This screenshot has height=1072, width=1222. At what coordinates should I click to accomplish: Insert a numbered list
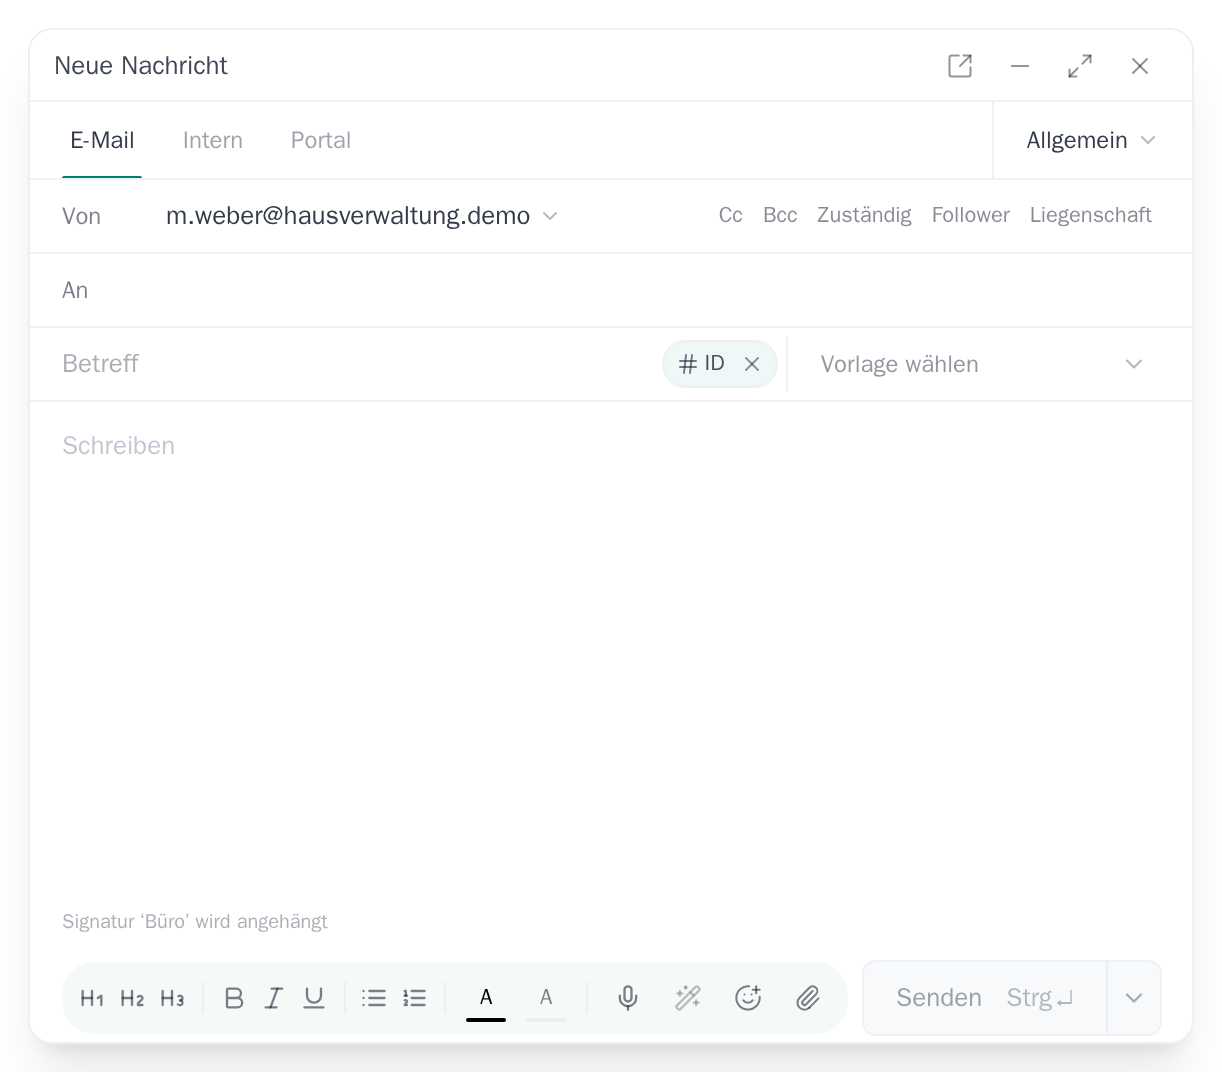pos(414,998)
